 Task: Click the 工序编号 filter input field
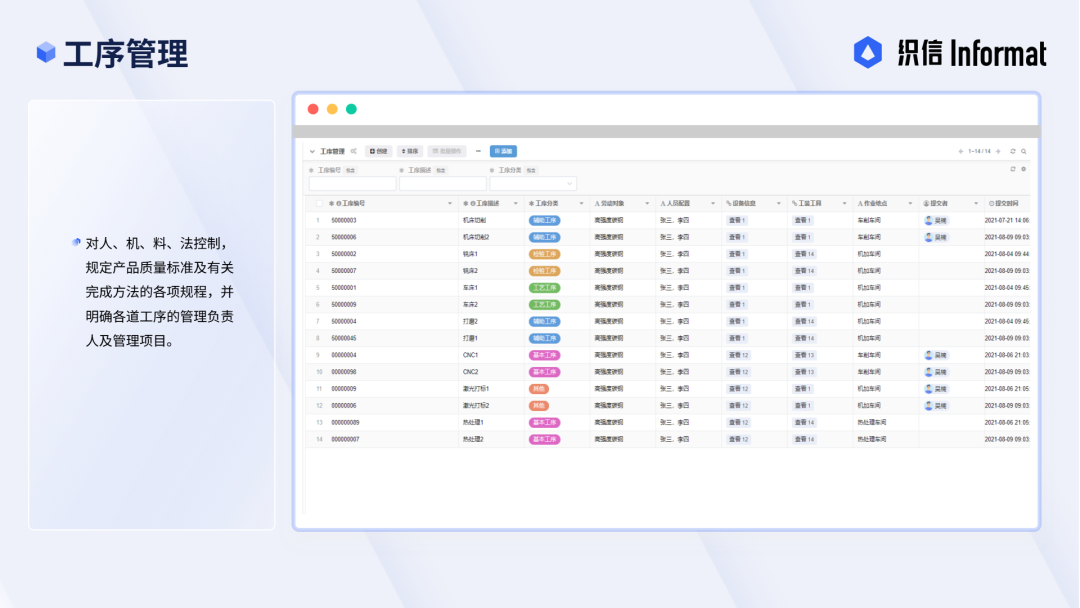353,184
